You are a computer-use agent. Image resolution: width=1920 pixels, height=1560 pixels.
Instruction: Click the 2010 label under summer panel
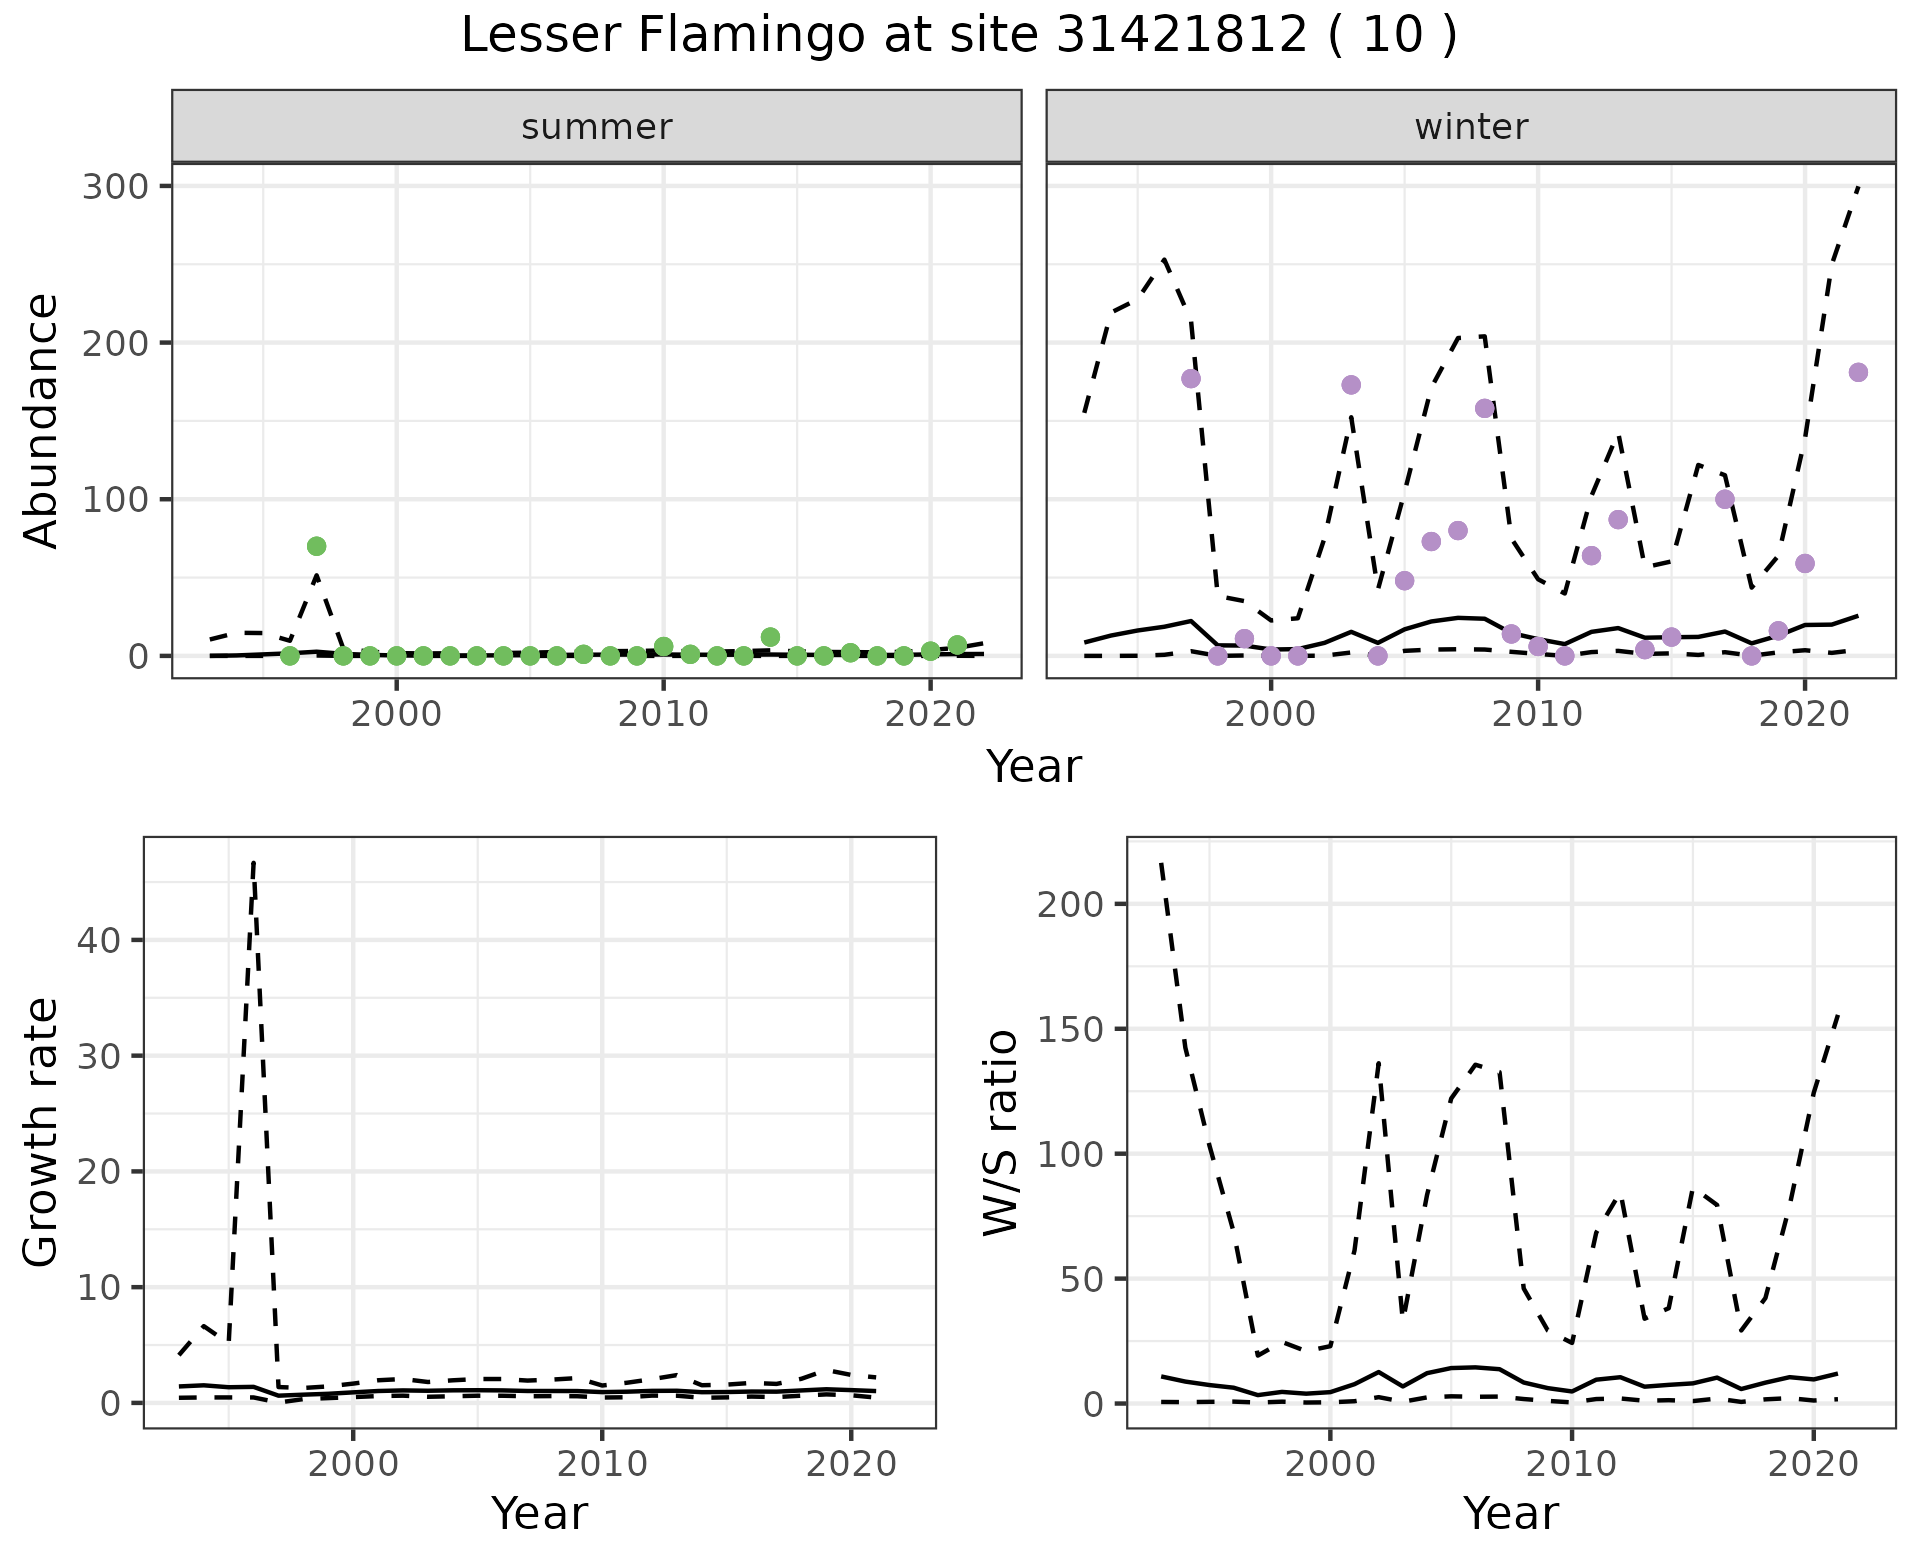663,715
